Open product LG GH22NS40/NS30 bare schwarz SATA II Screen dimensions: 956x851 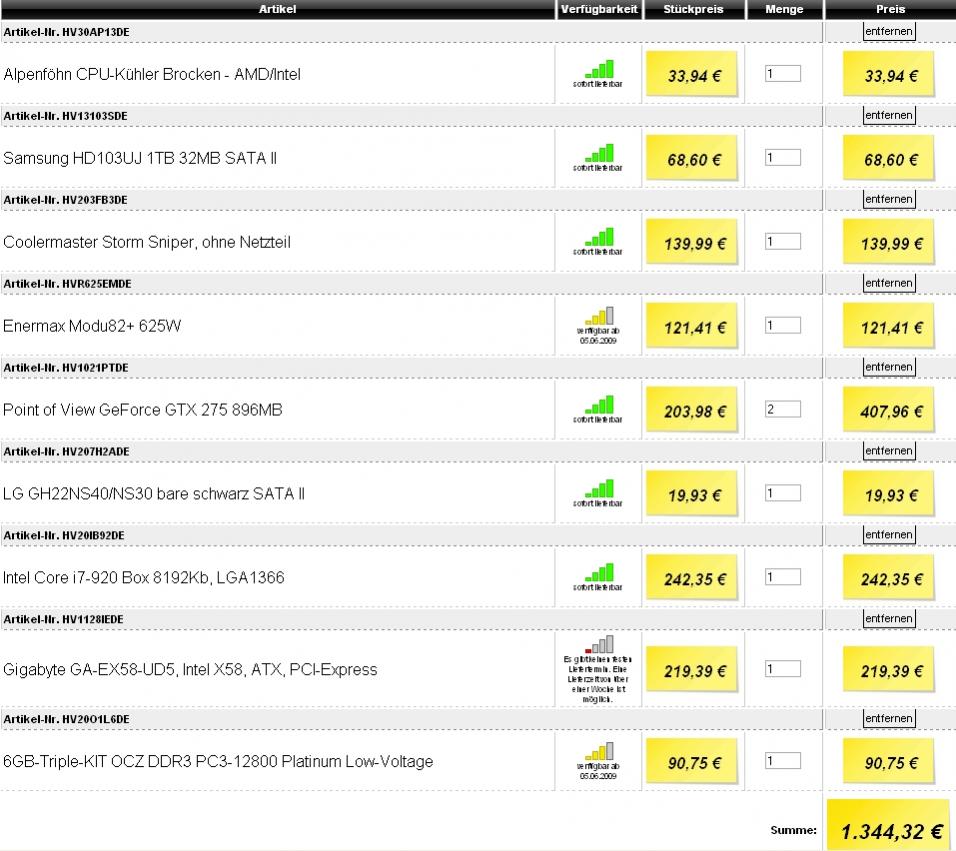point(154,494)
